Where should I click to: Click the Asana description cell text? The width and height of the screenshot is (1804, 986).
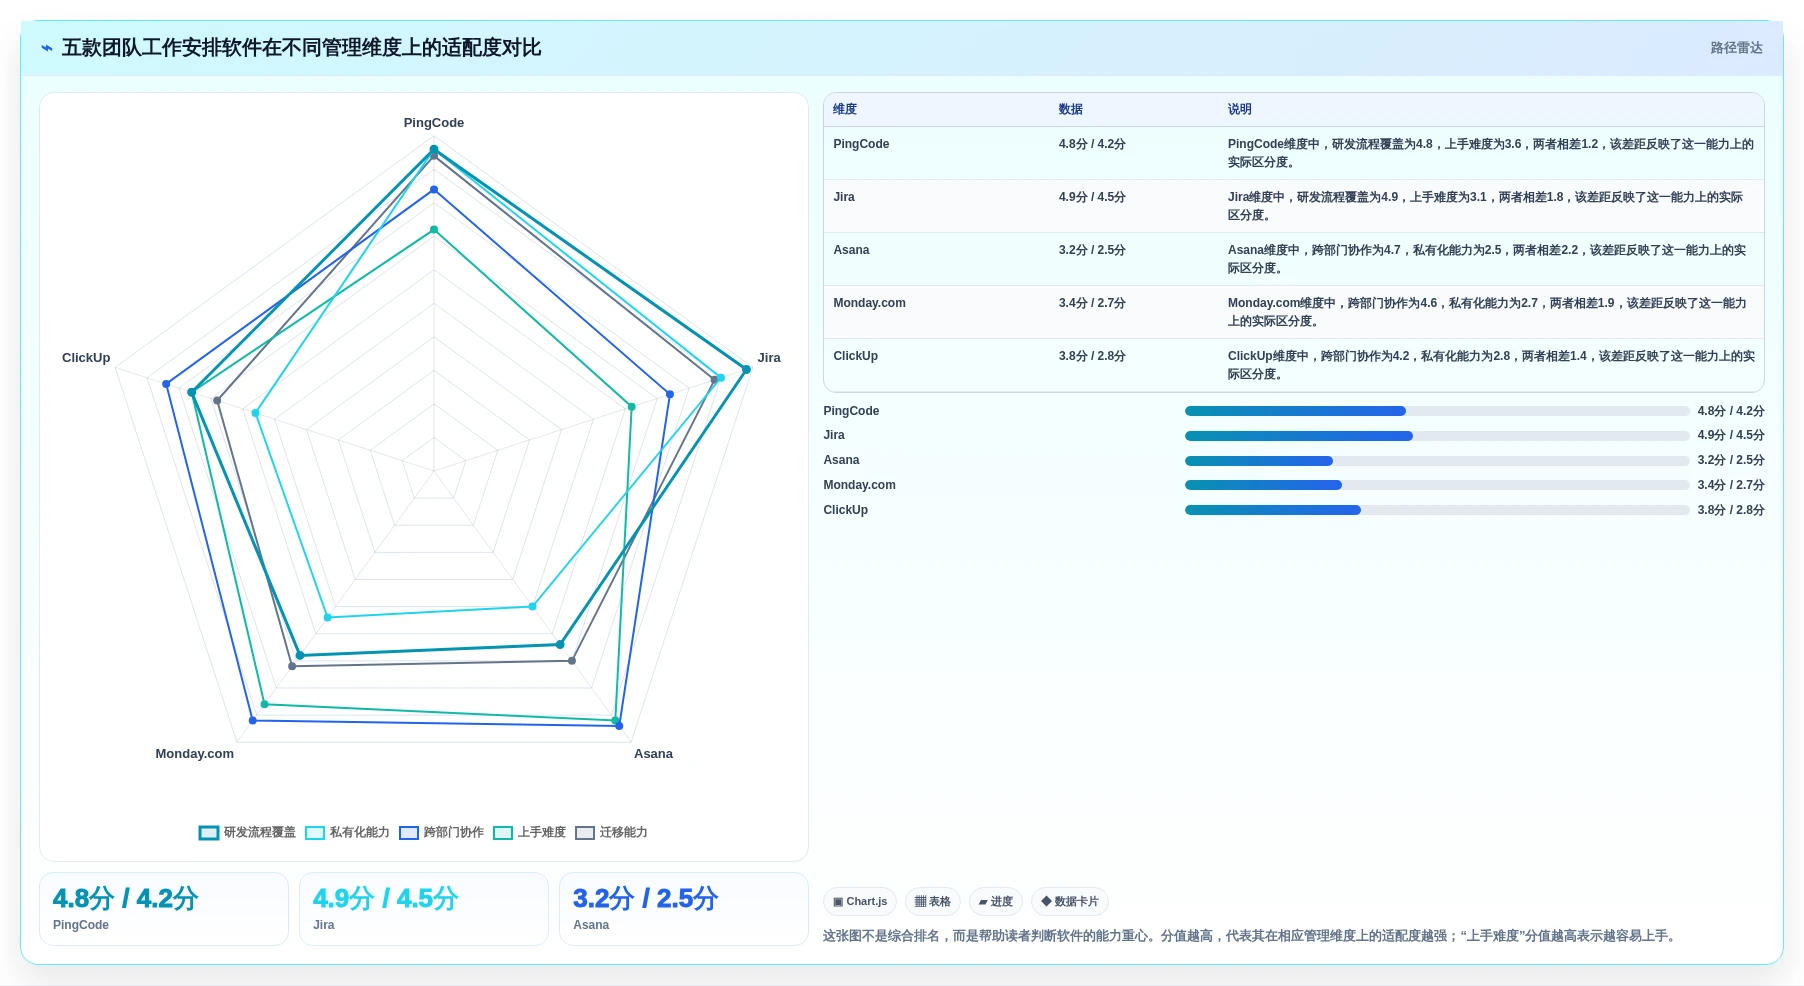1487,259
